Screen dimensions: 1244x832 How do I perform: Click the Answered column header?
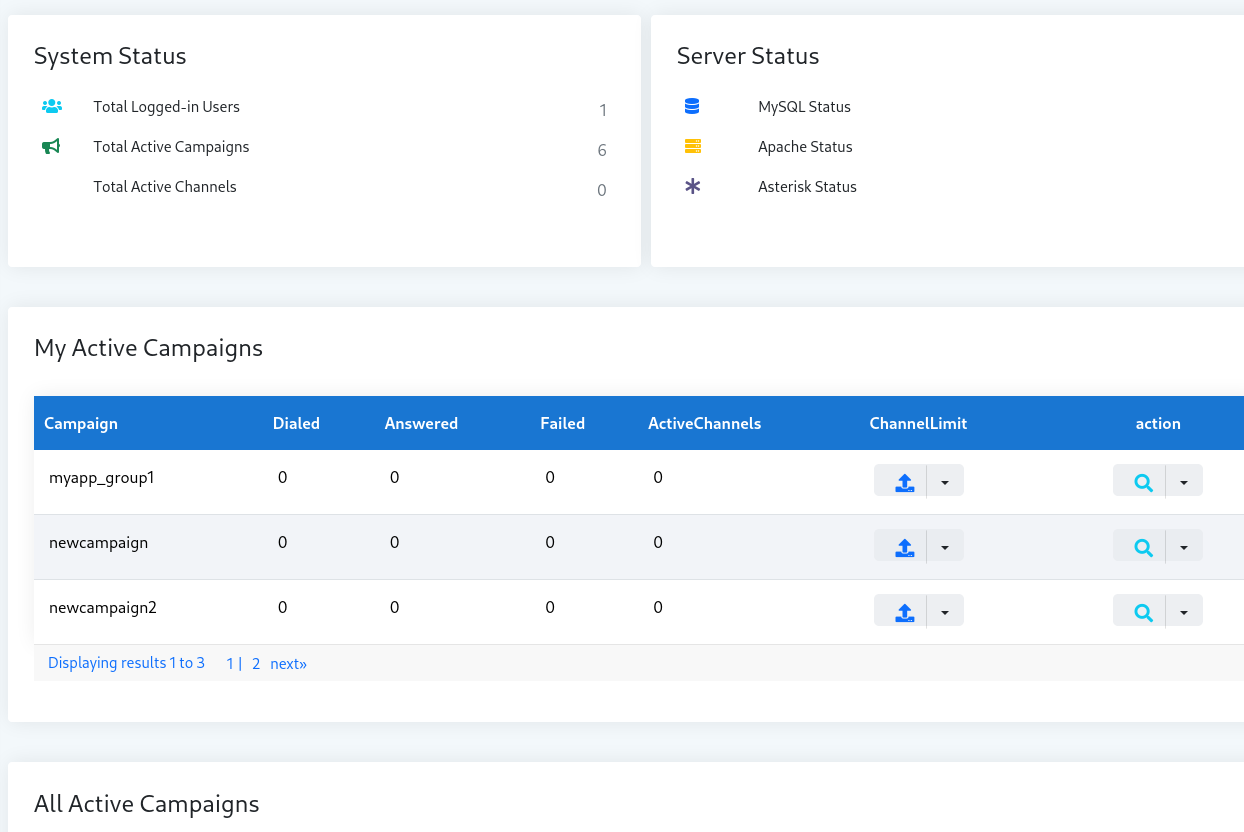click(x=421, y=423)
